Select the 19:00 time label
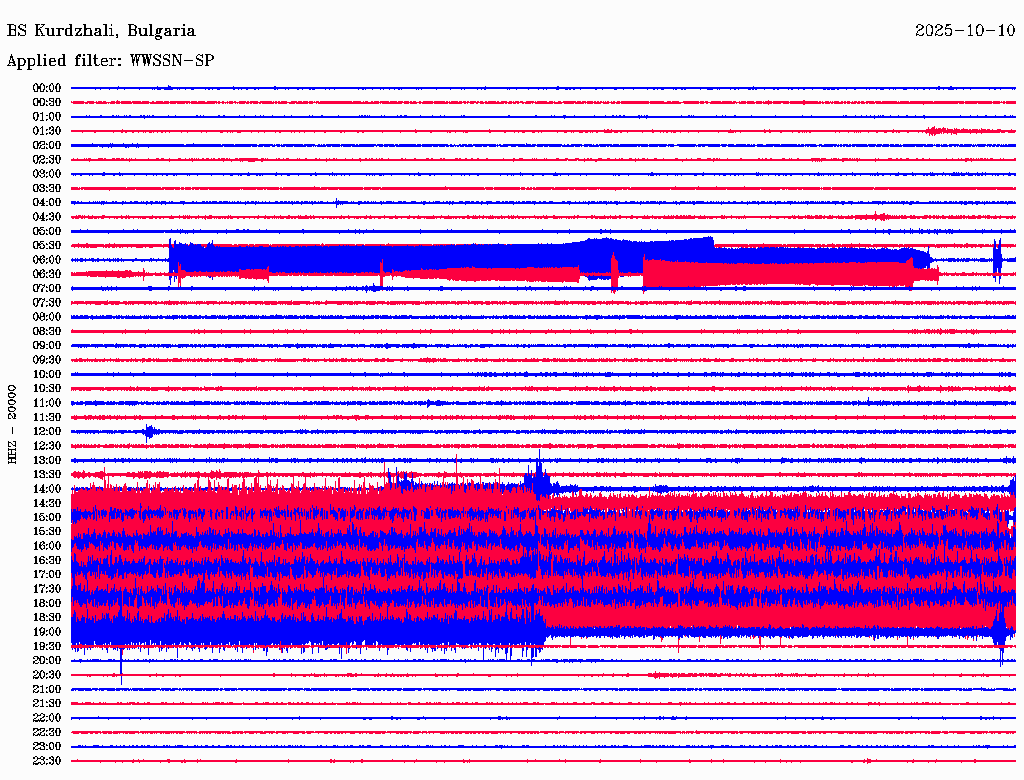The height and width of the screenshot is (780, 1024). click(47, 632)
